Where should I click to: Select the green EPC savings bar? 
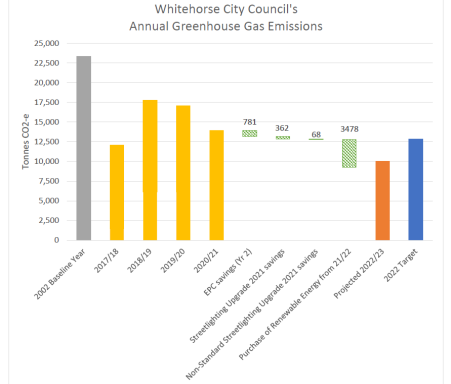pyautogui.click(x=250, y=133)
